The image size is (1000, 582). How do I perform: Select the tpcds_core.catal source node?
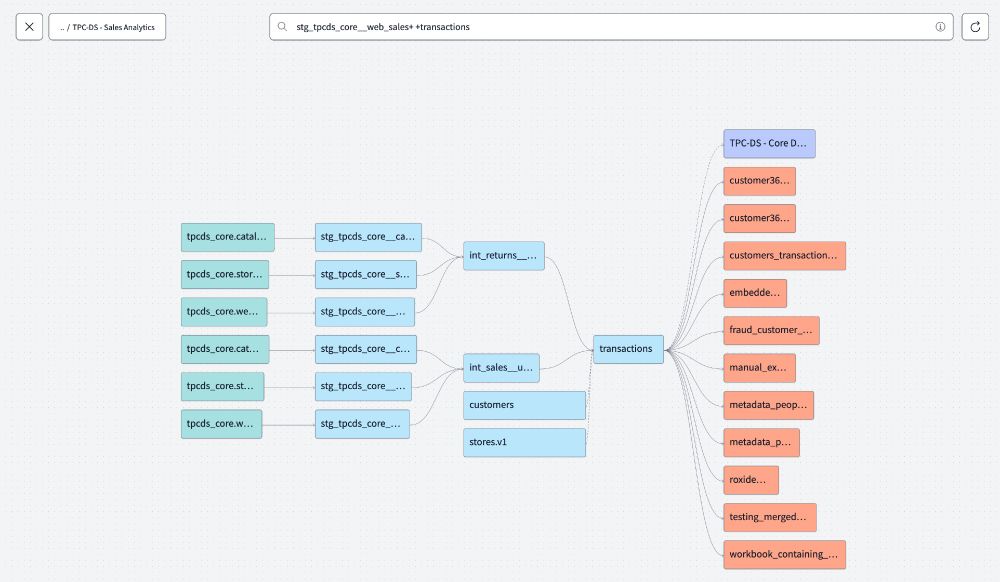coord(225,237)
